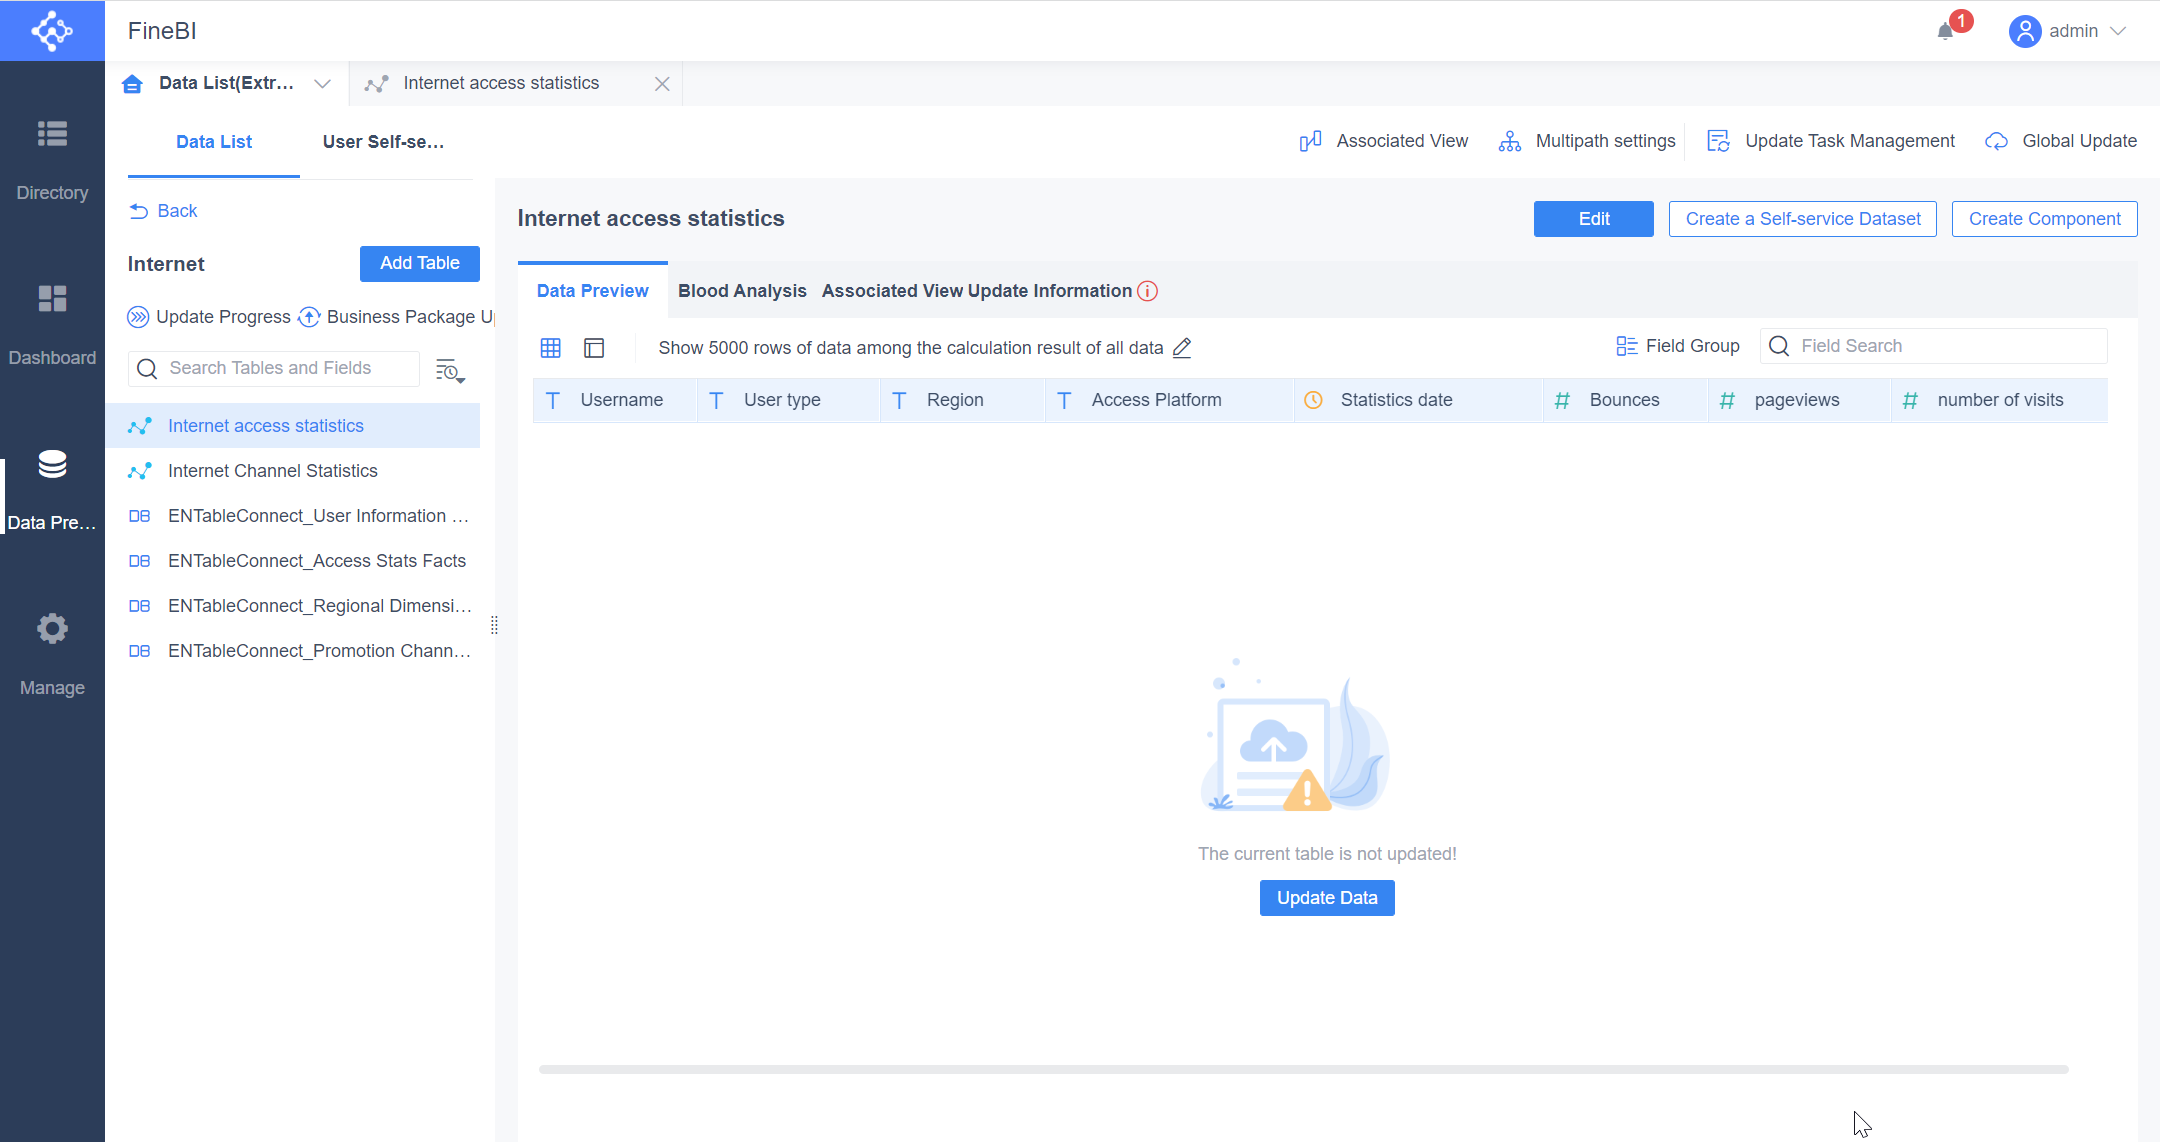Open the notifications bell
Viewport: 2160px width, 1142px height.
(1945, 31)
